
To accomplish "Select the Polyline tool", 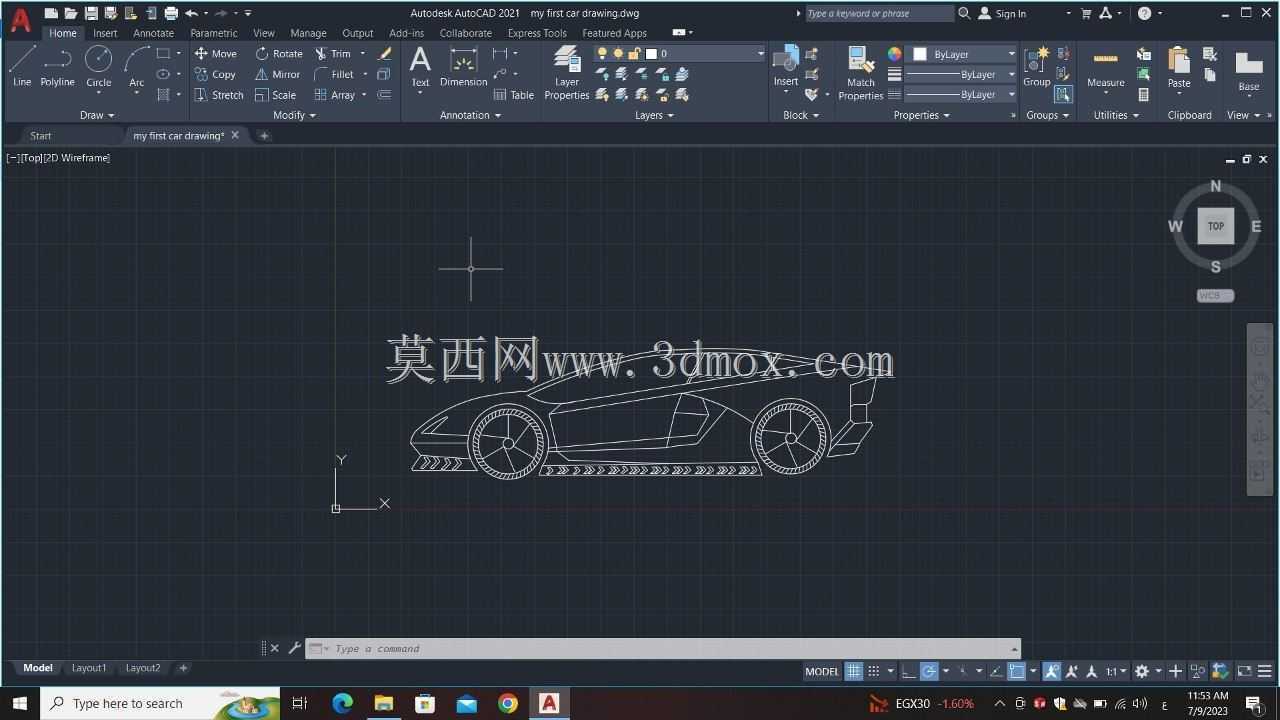I will (x=57, y=66).
